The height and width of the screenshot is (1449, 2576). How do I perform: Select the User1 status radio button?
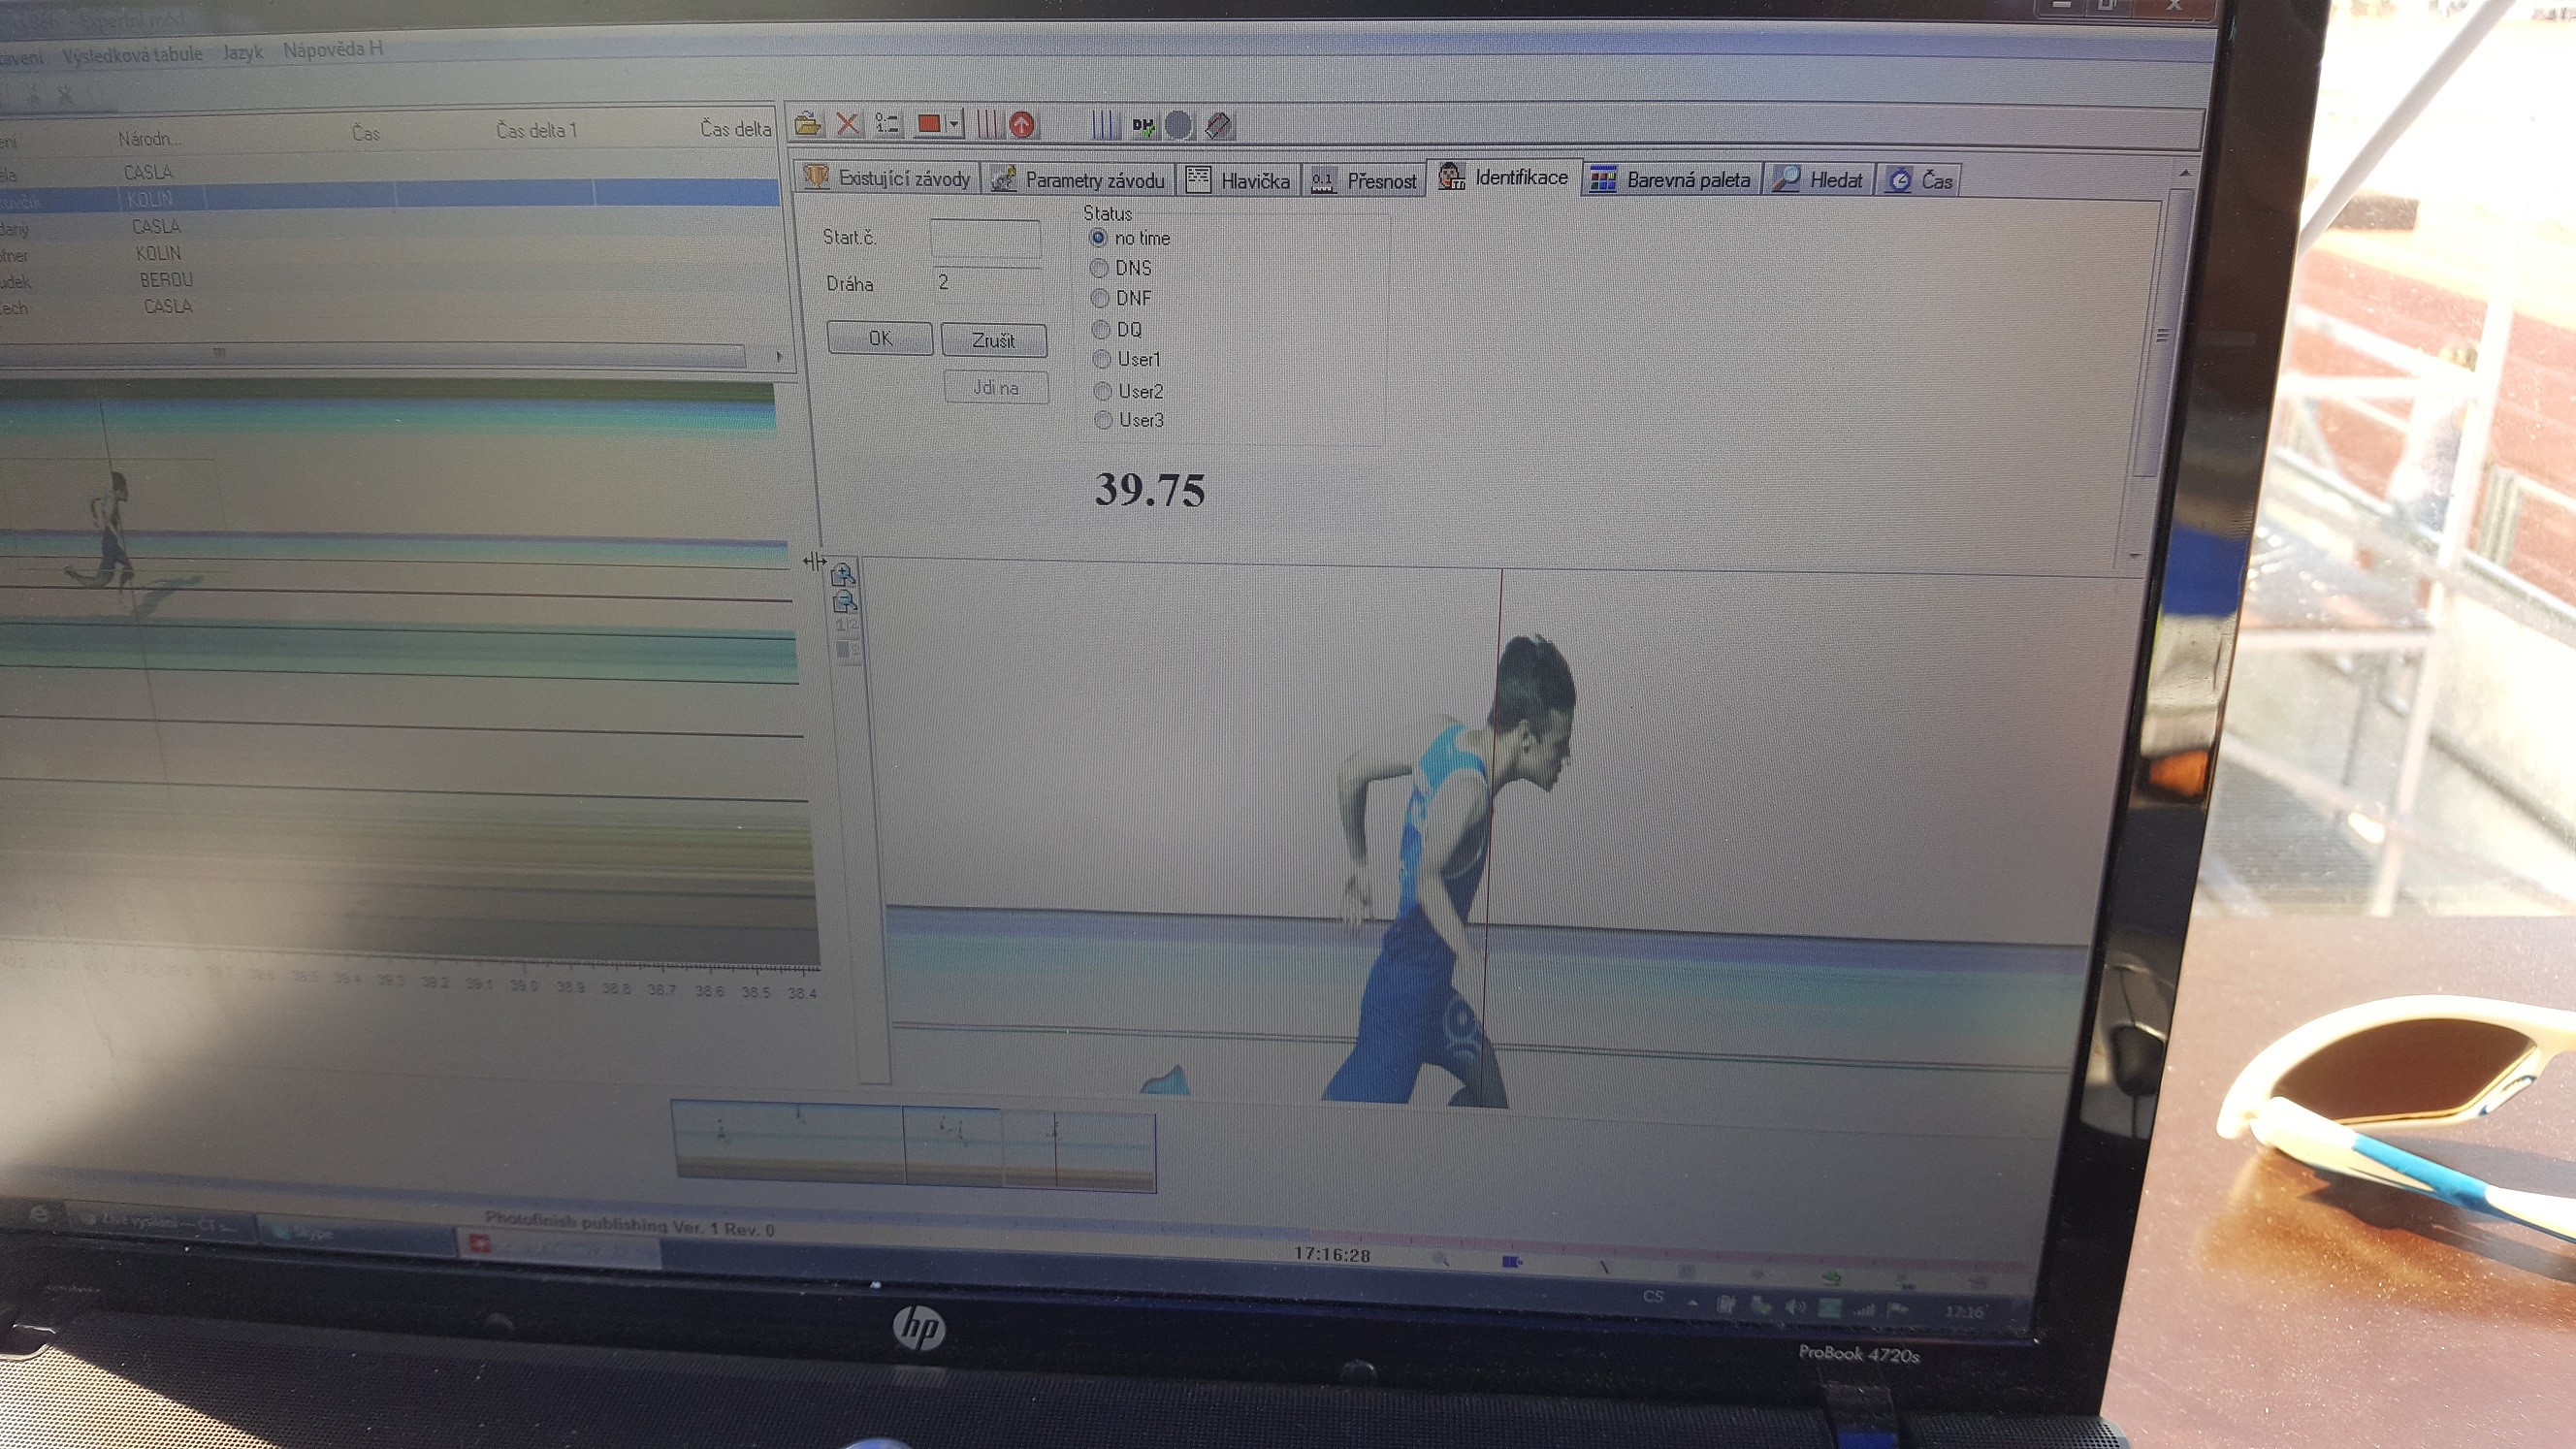click(1102, 359)
